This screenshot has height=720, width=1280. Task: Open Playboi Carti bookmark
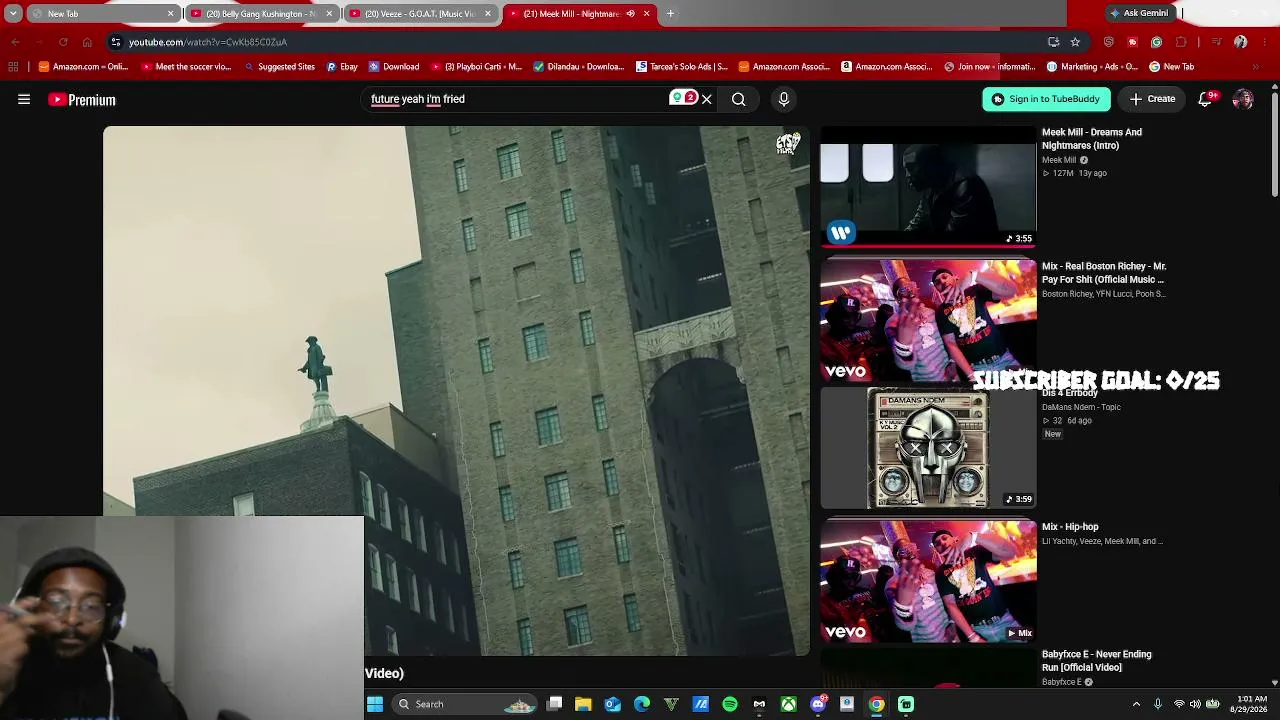click(x=477, y=67)
